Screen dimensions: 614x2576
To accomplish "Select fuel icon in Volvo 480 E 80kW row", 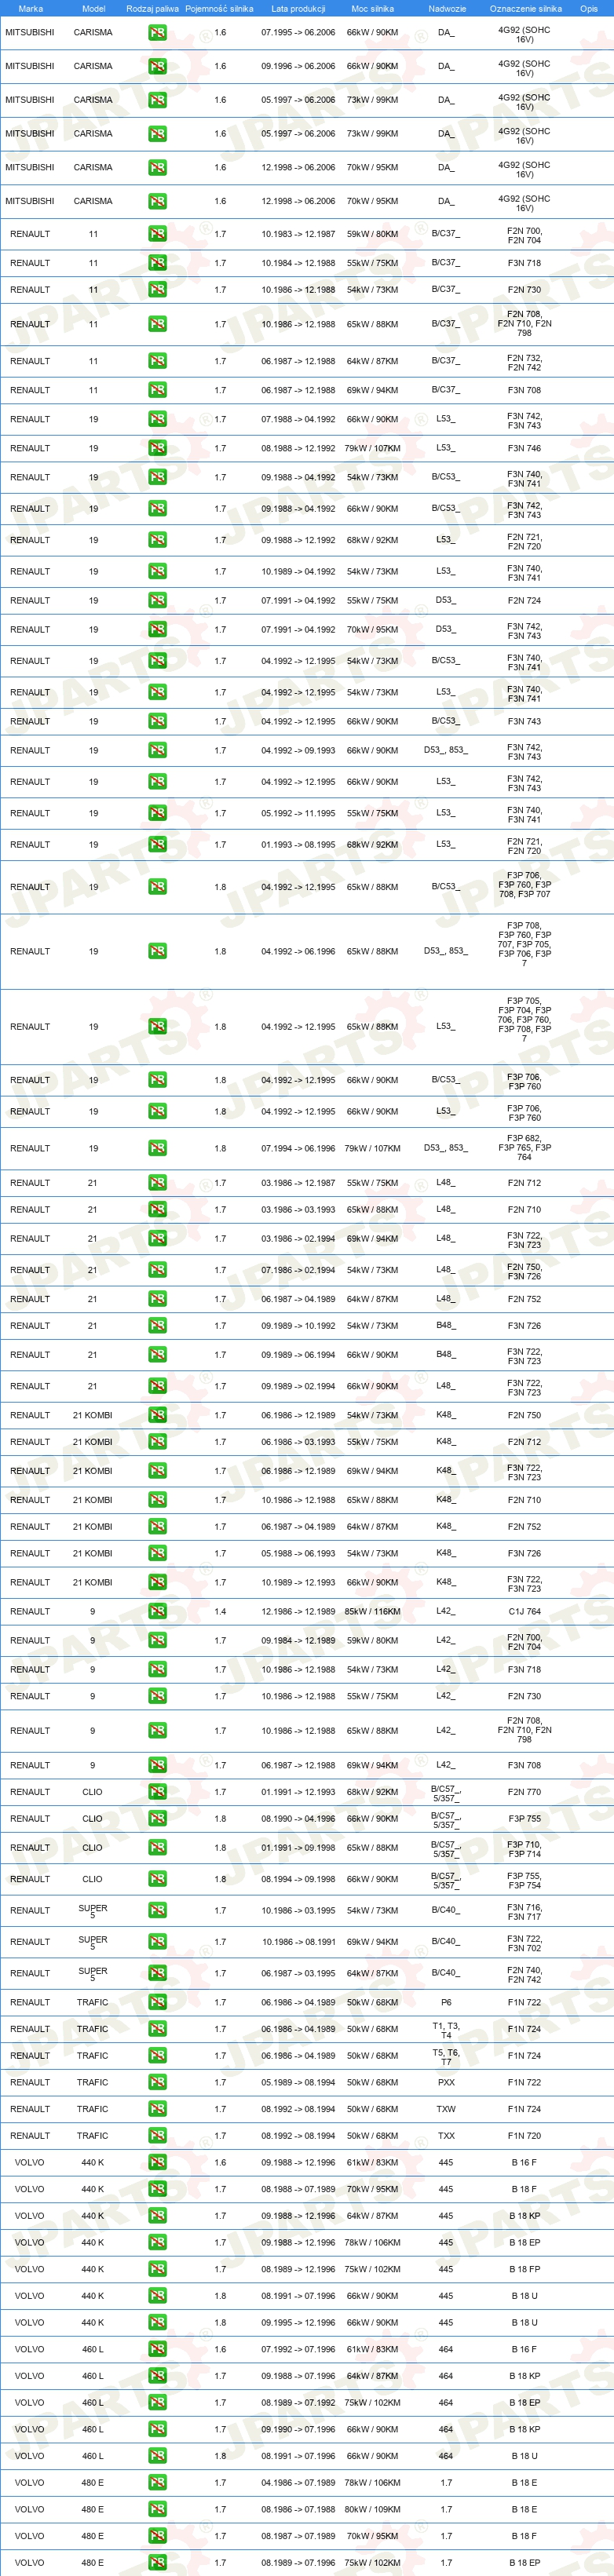I will tap(157, 2510).
